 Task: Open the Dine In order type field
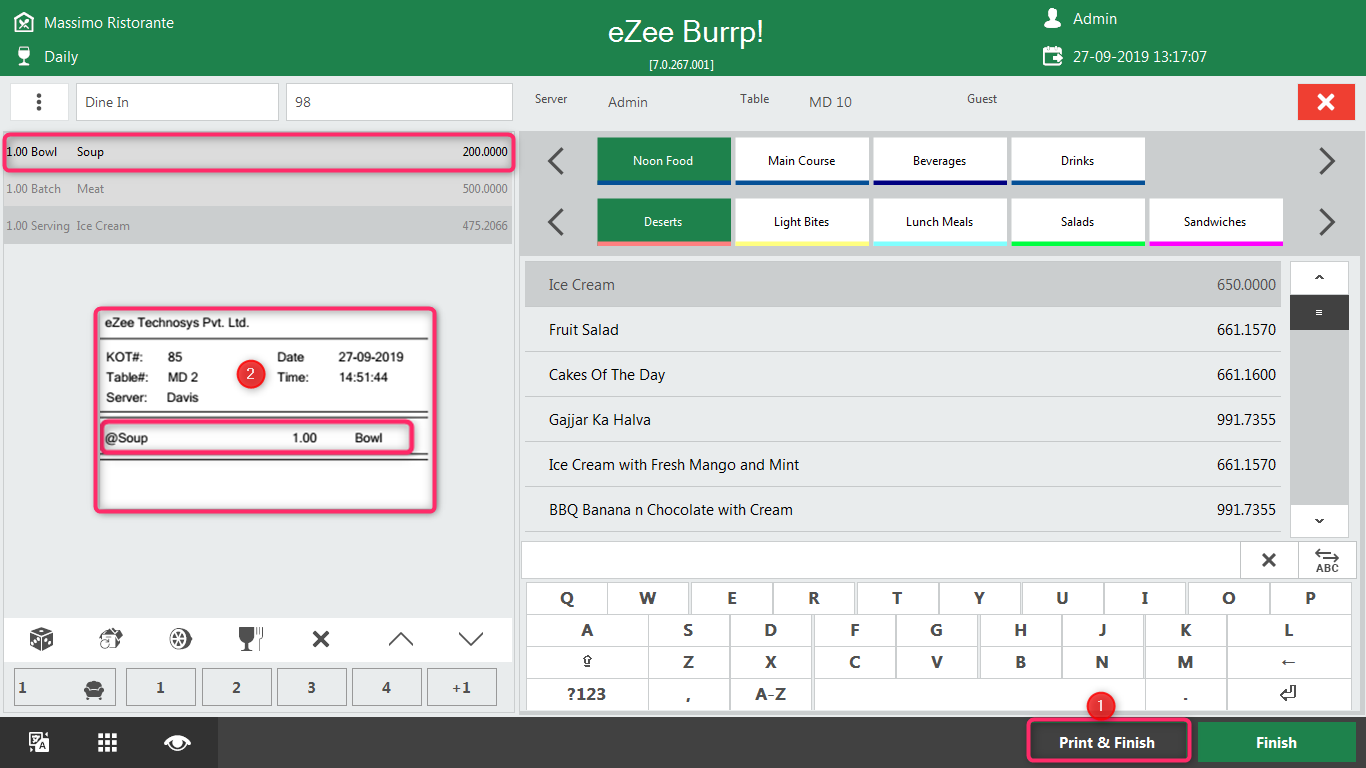177,102
